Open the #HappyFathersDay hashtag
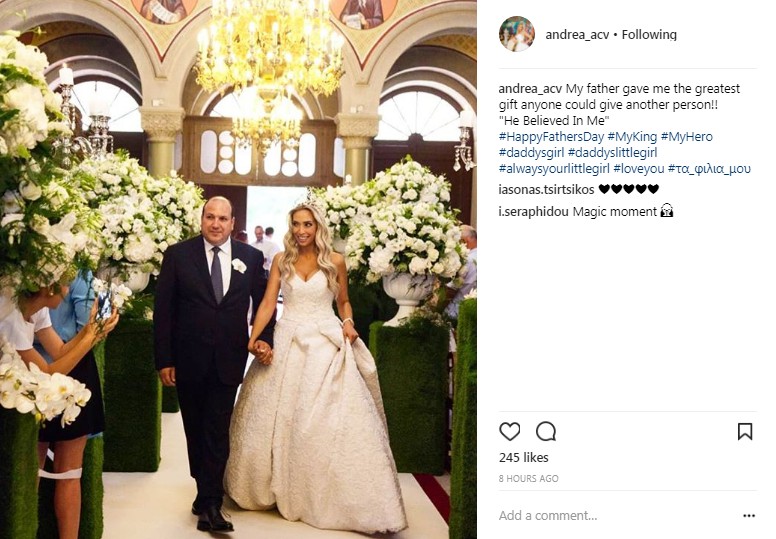The height and width of the screenshot is (539, 776). pos(551,137)
